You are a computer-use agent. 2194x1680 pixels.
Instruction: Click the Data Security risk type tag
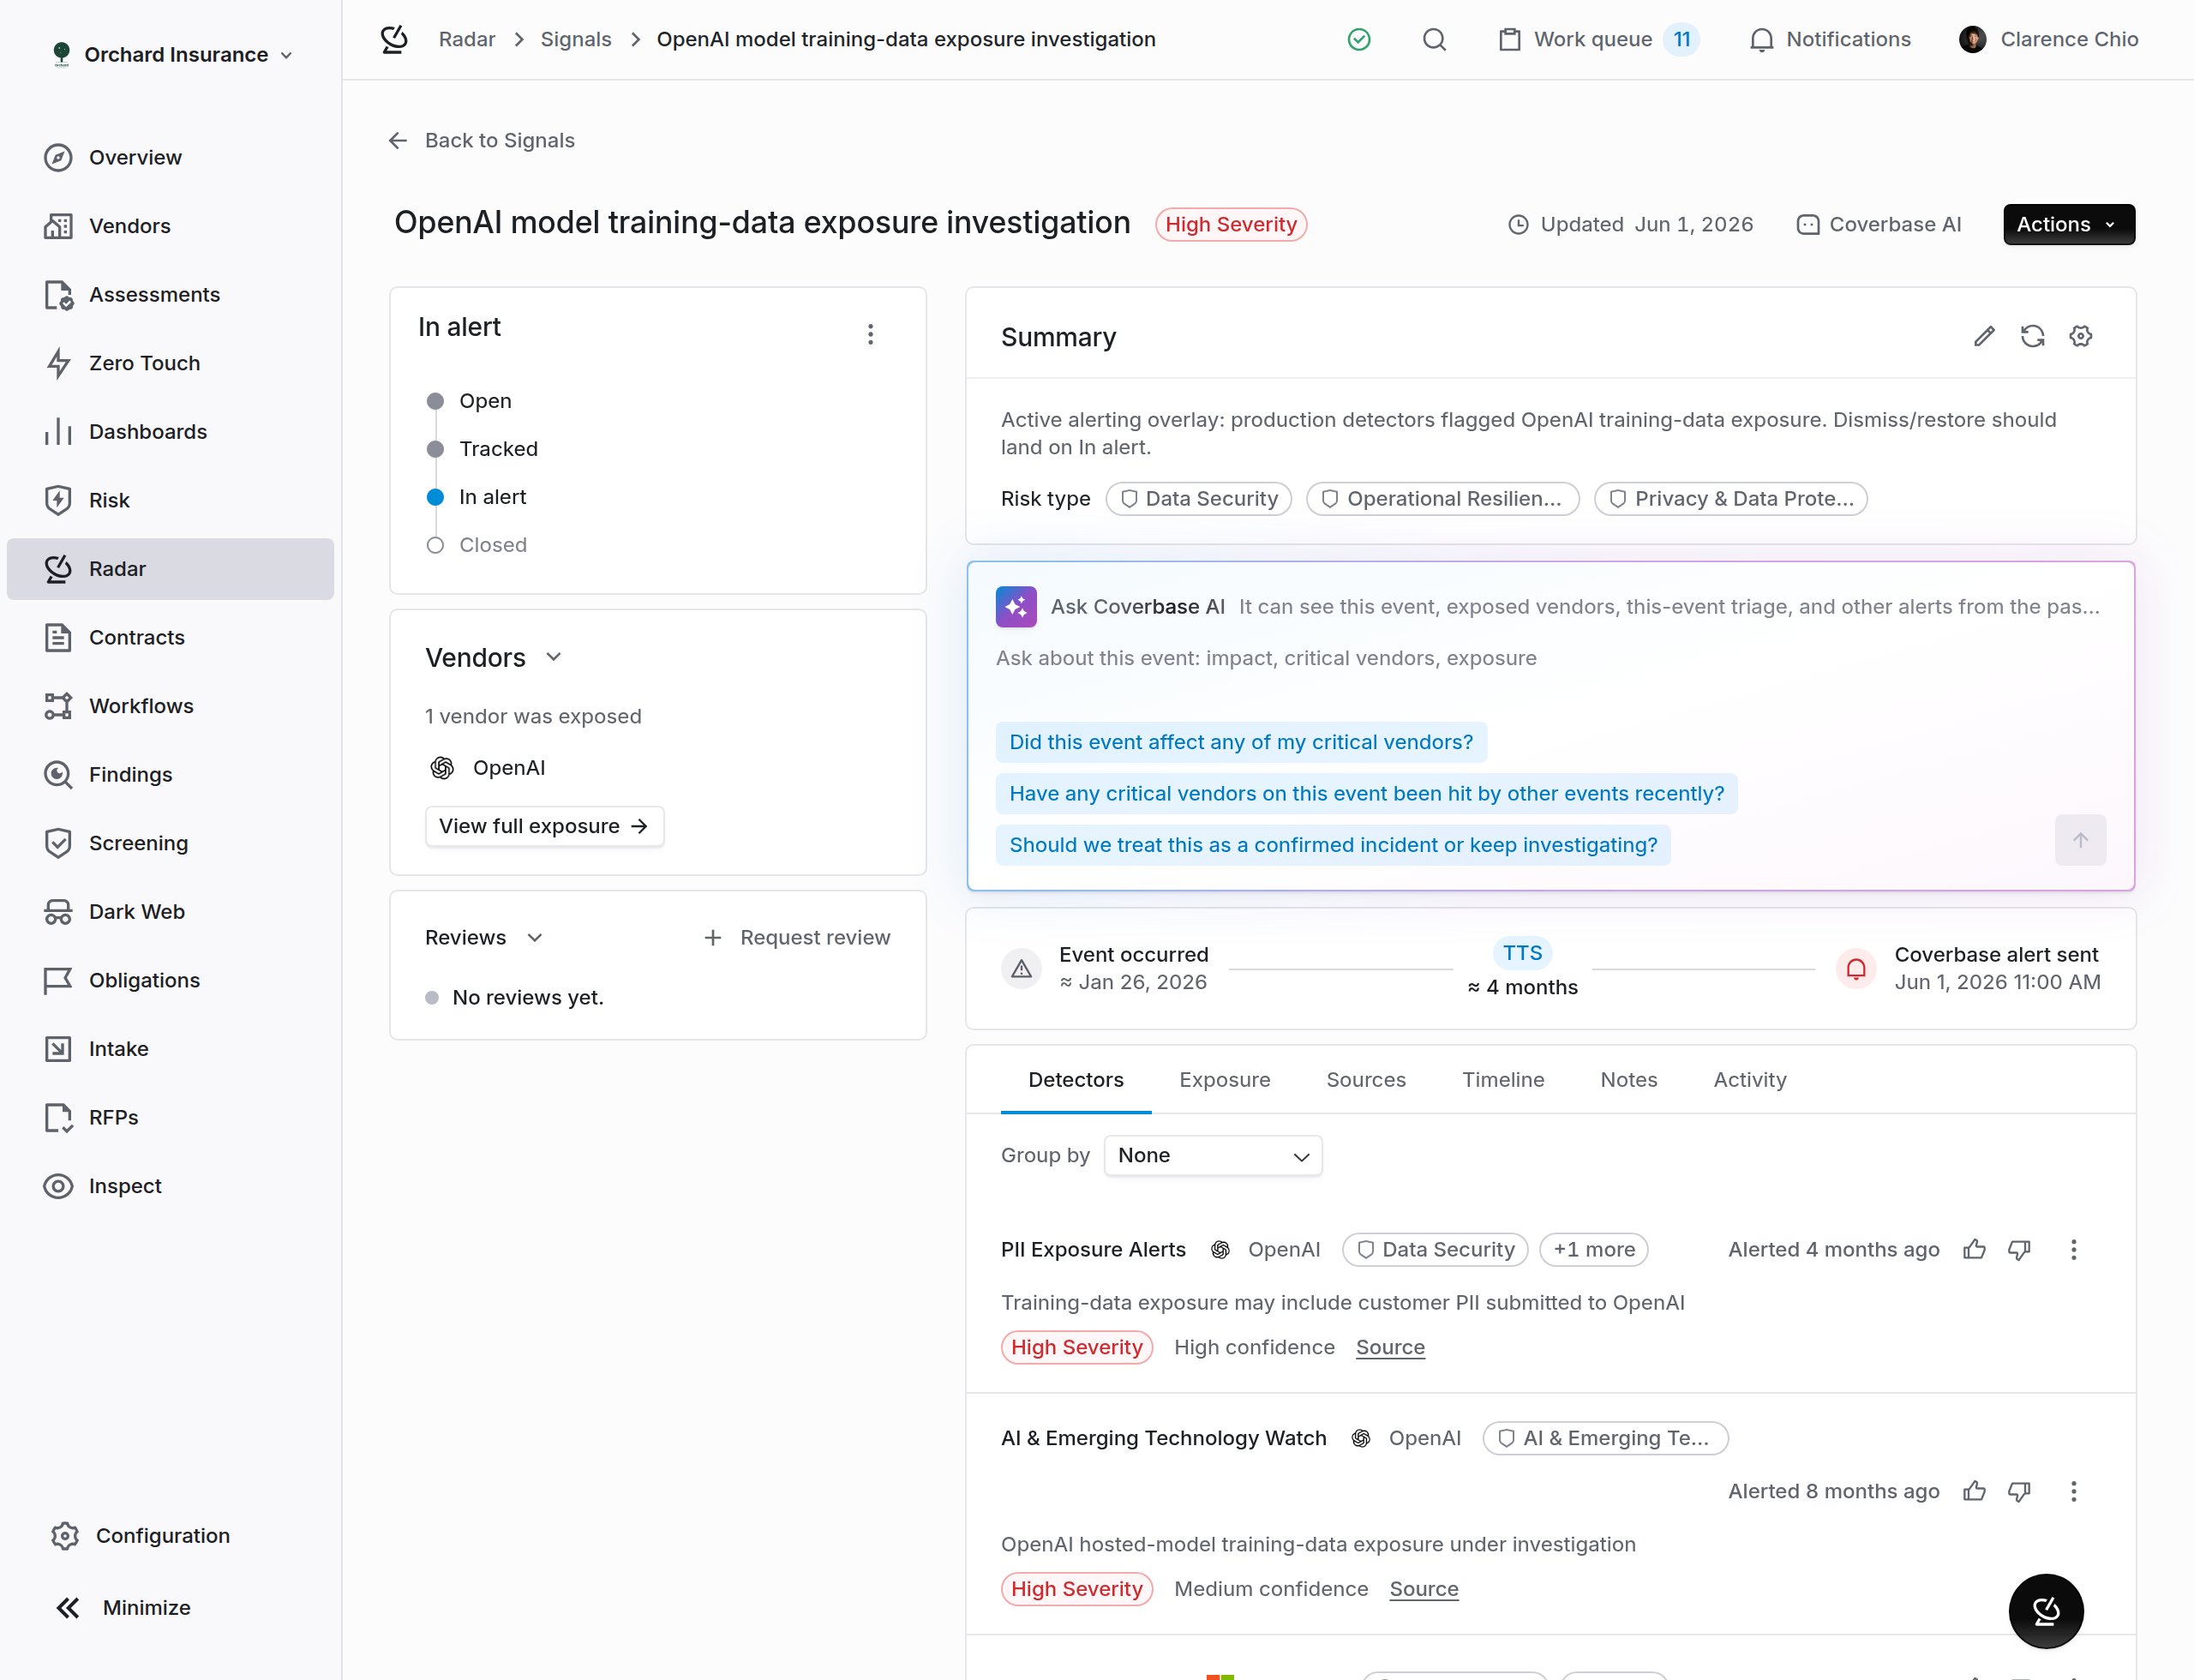click(1199, 498)
